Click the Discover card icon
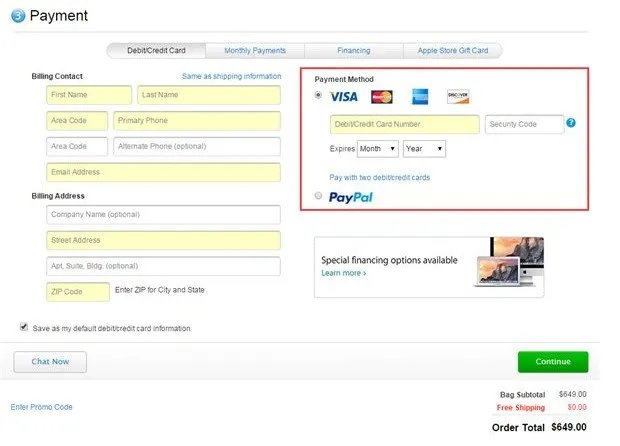This screenshot has width=620, height=446. [x=458, y=96]
